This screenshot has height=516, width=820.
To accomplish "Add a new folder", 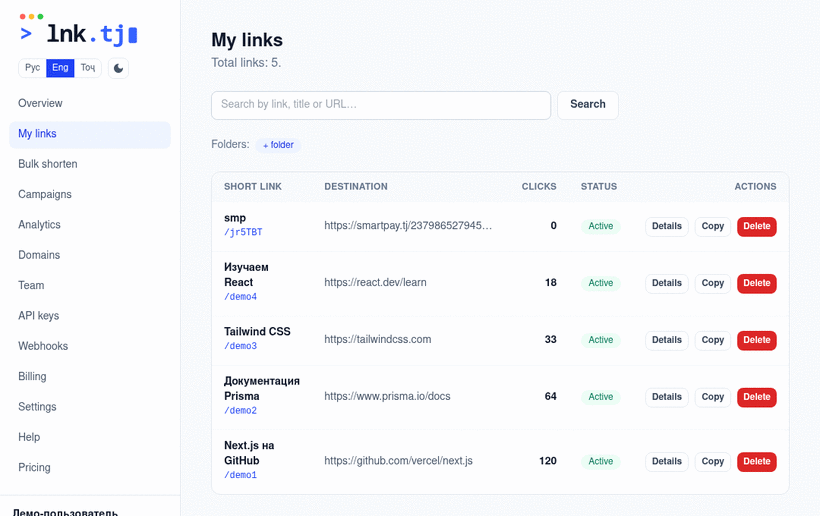I will [278, 145].
